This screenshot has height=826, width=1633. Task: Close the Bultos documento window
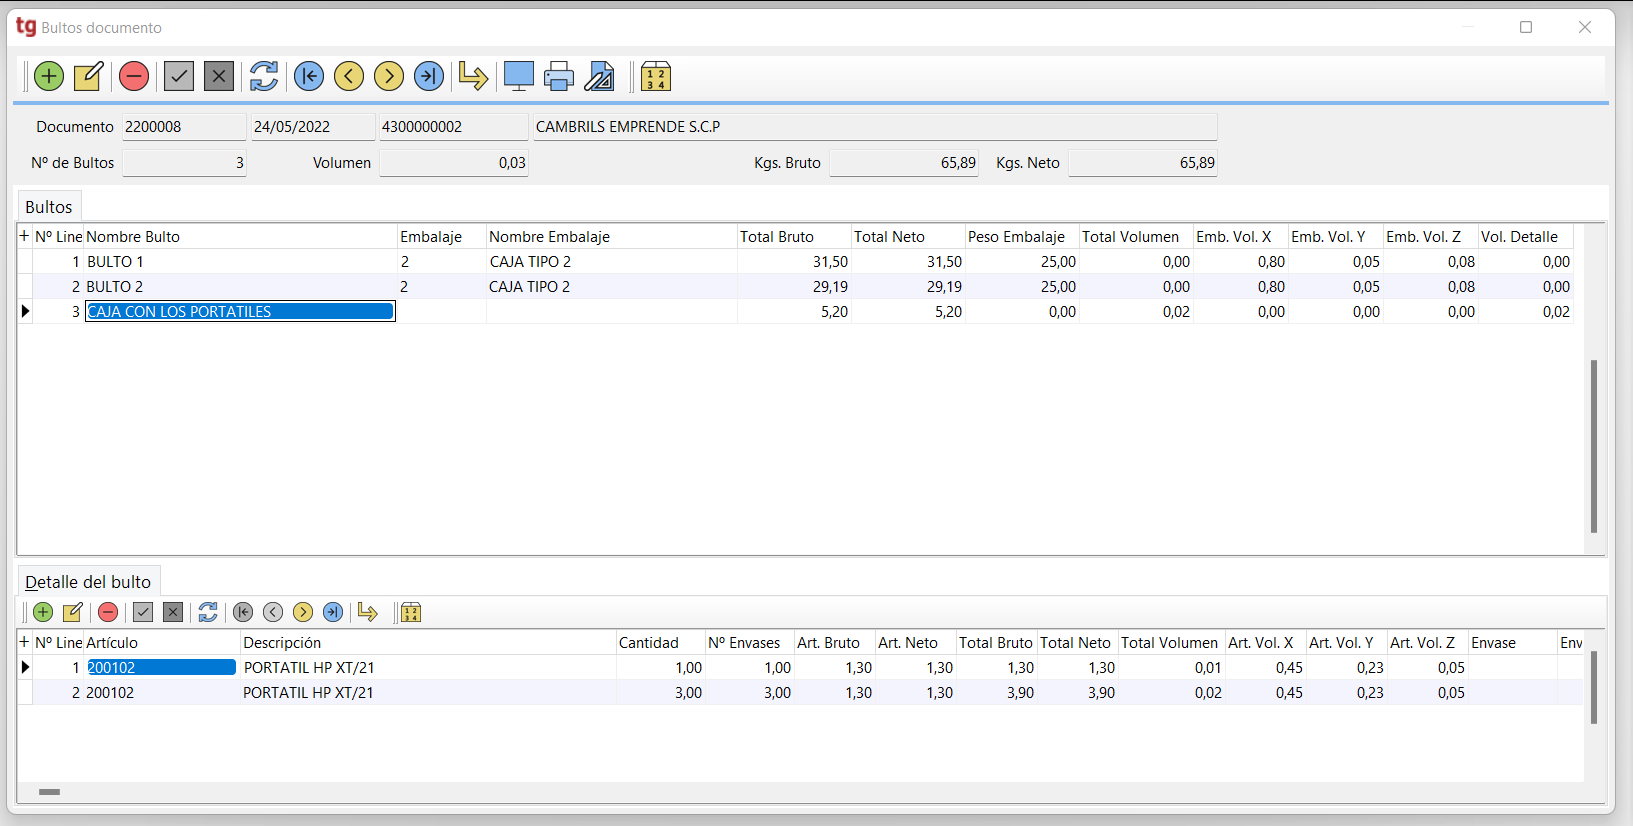1585,27
